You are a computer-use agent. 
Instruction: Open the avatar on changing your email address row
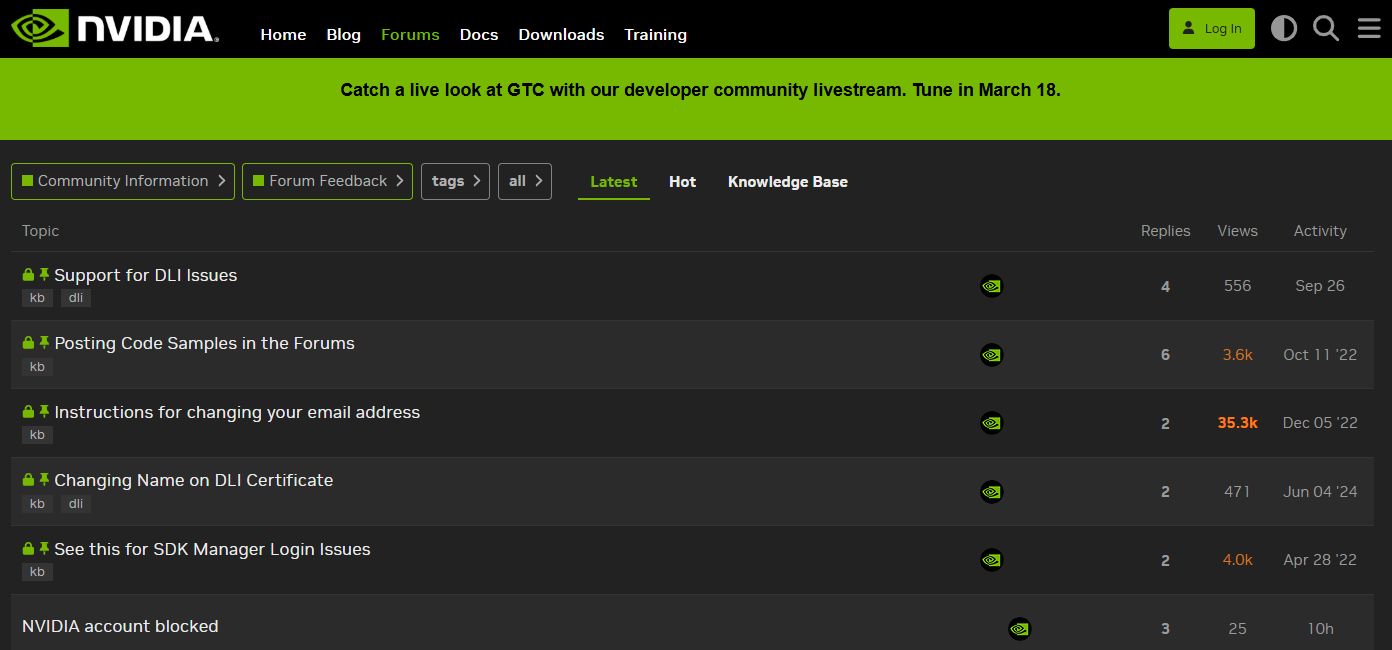[991, 423]
